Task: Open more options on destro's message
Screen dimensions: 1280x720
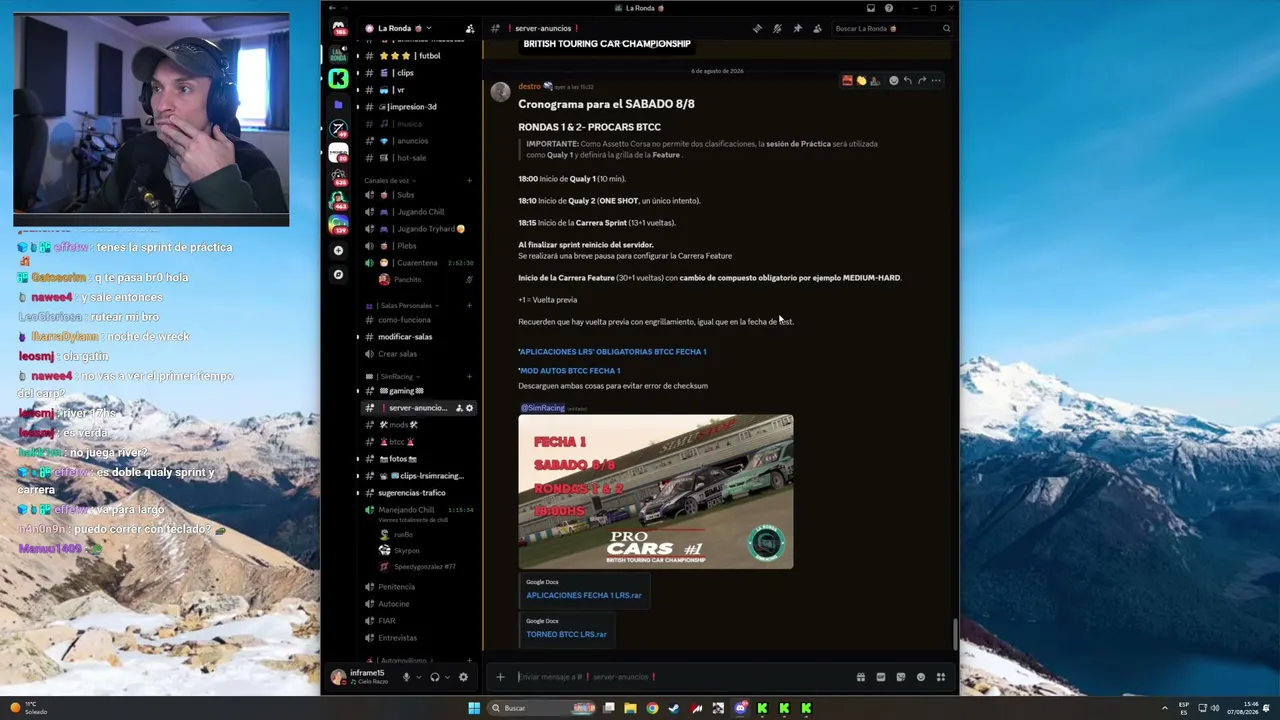Action: point(935,81)
